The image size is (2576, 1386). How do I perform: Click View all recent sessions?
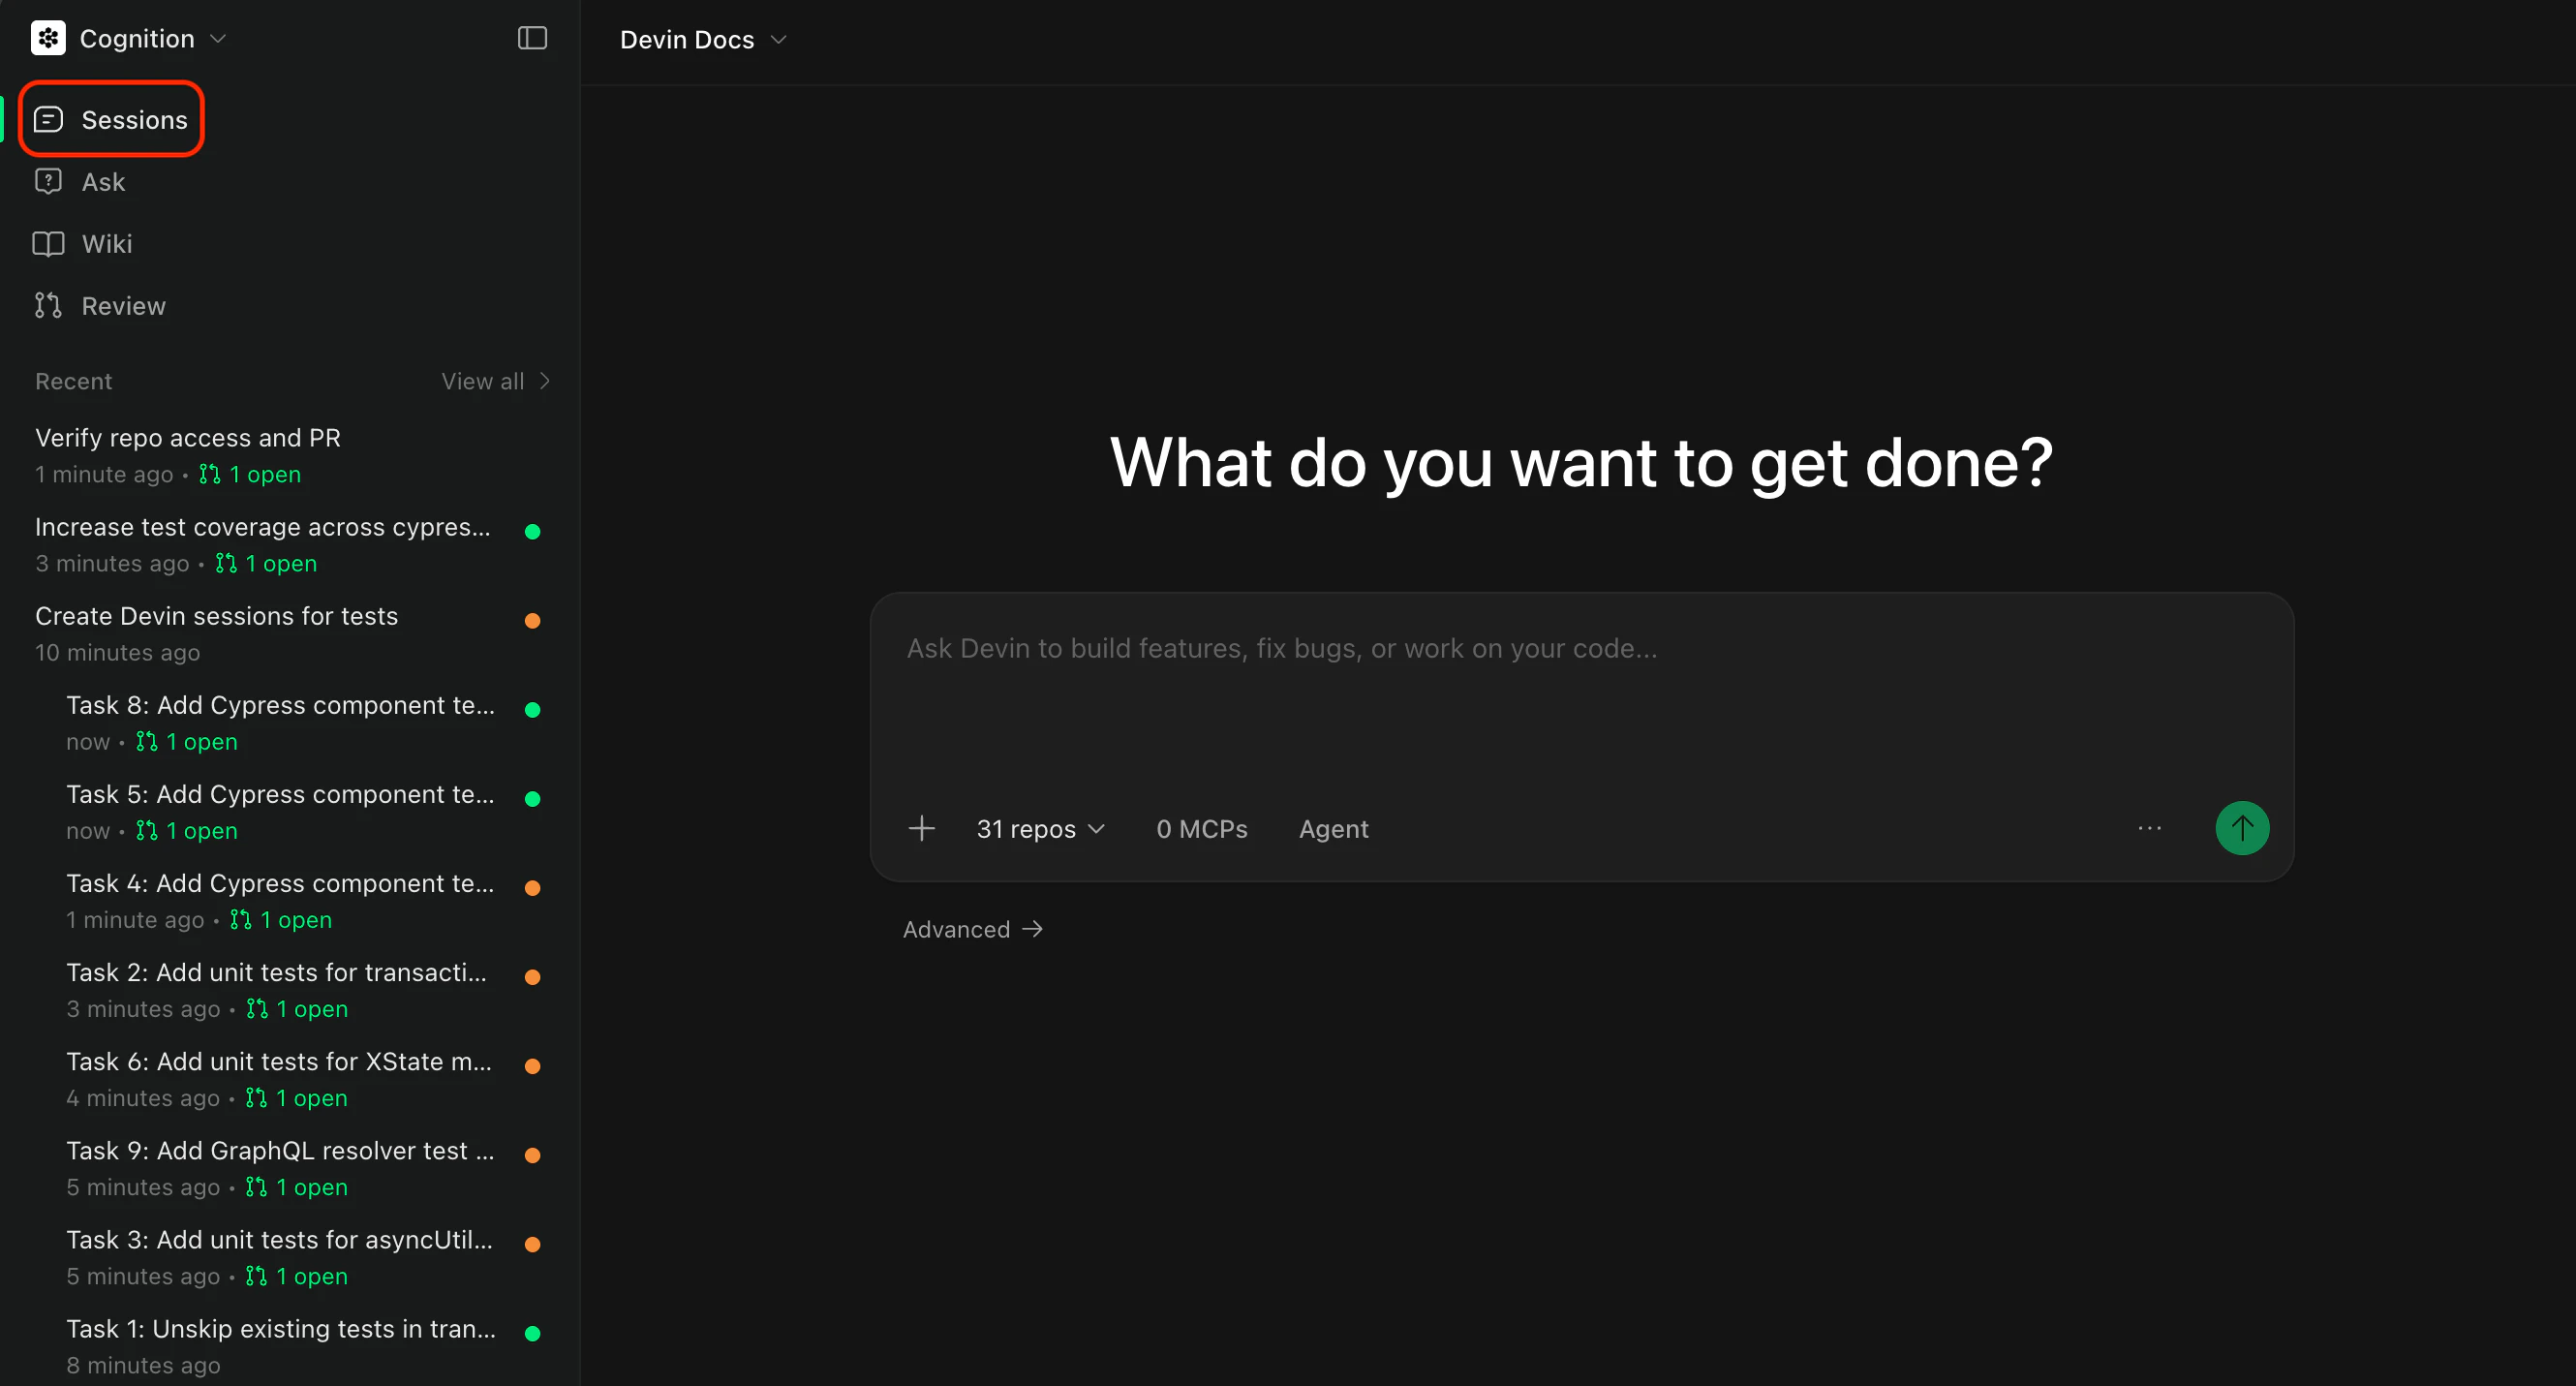click(495, 381)
